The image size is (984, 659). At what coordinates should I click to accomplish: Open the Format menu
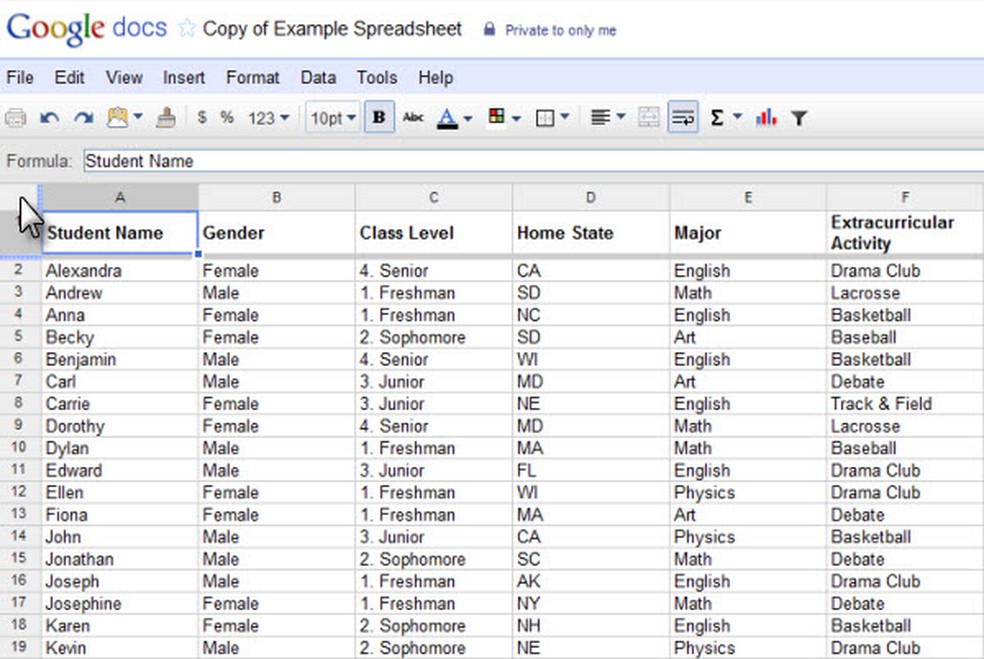[x=252, y=78]
